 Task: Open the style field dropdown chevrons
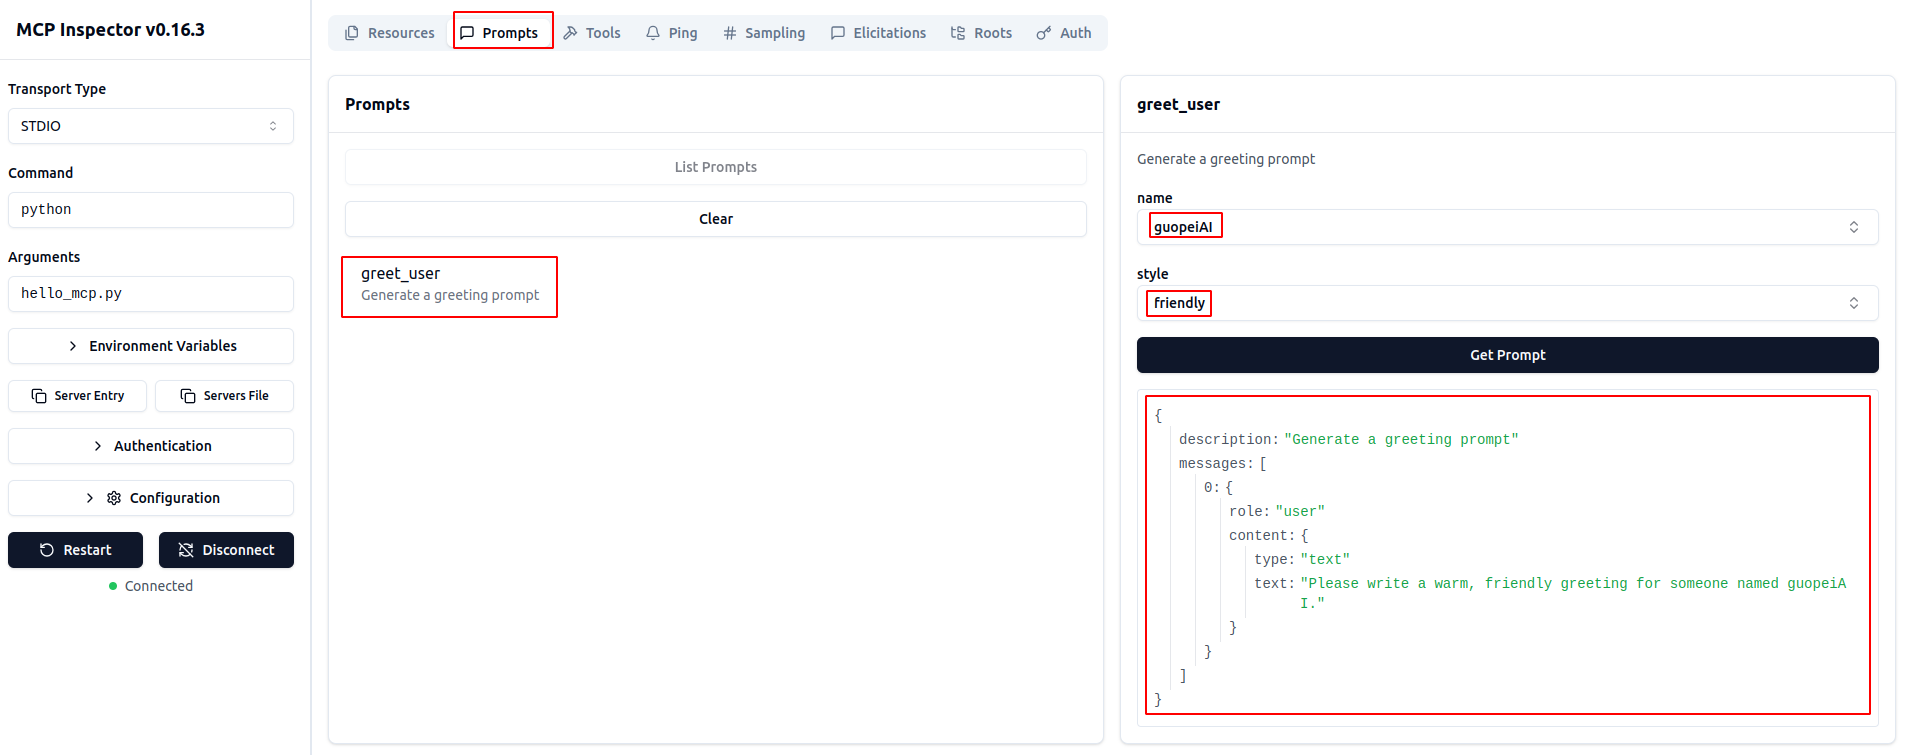pos(1854,303)
